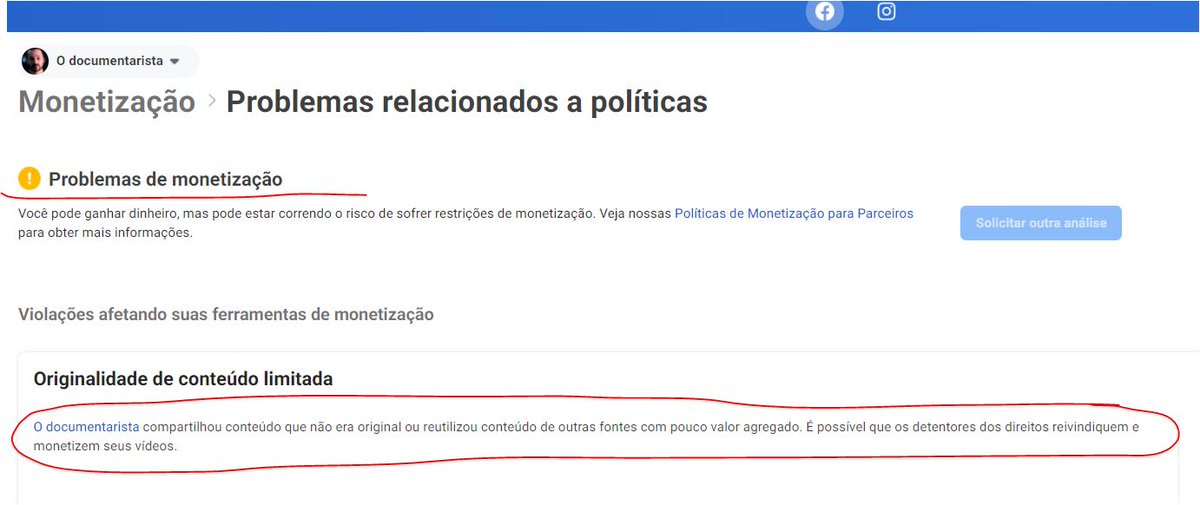Select the Problemas relacionados a políticas title
The image size is (1200, 505).
tap(467, 102)
